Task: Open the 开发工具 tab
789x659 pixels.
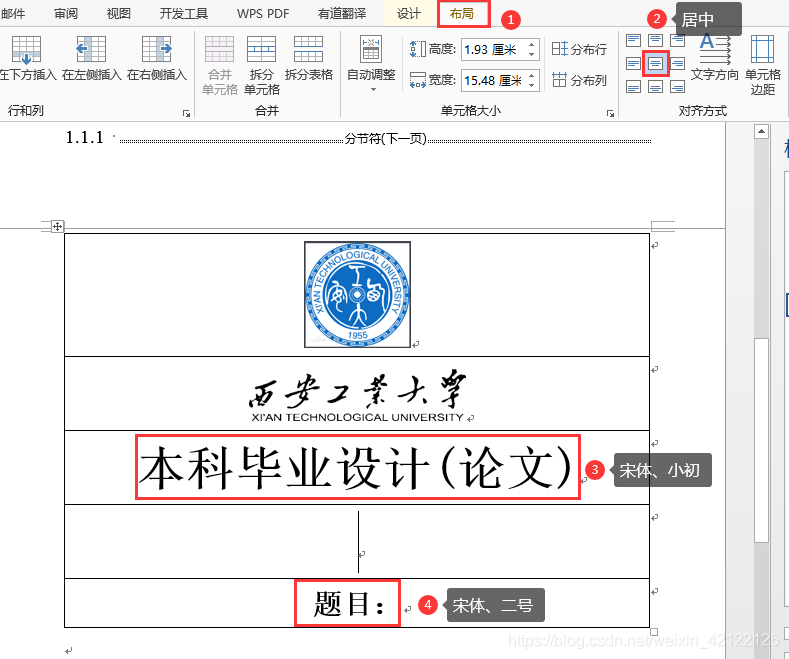Action: click(184, 13)
